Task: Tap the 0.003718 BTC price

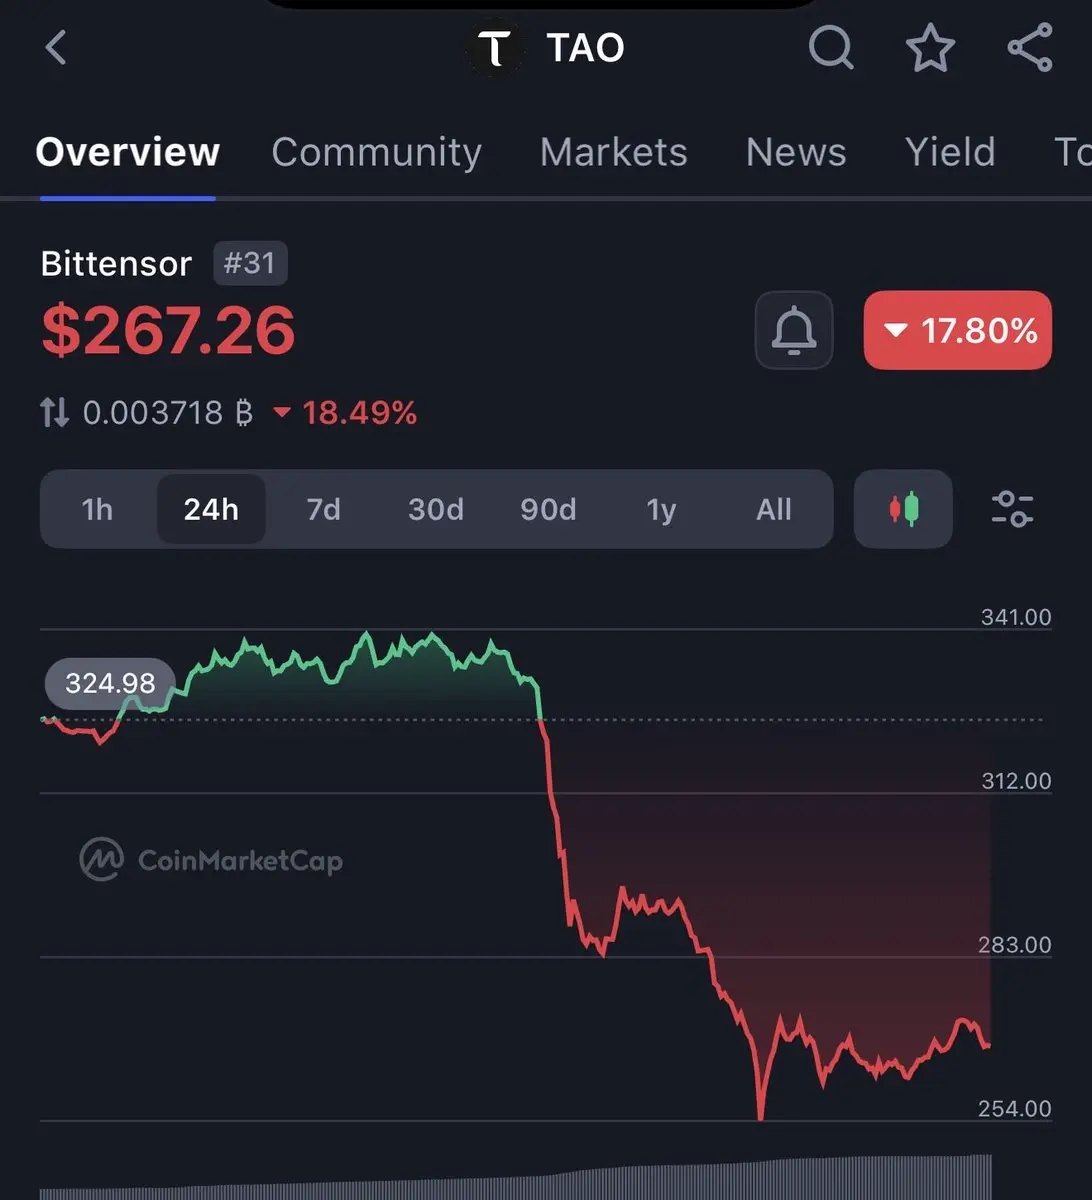Action: [x=167, y=412]
